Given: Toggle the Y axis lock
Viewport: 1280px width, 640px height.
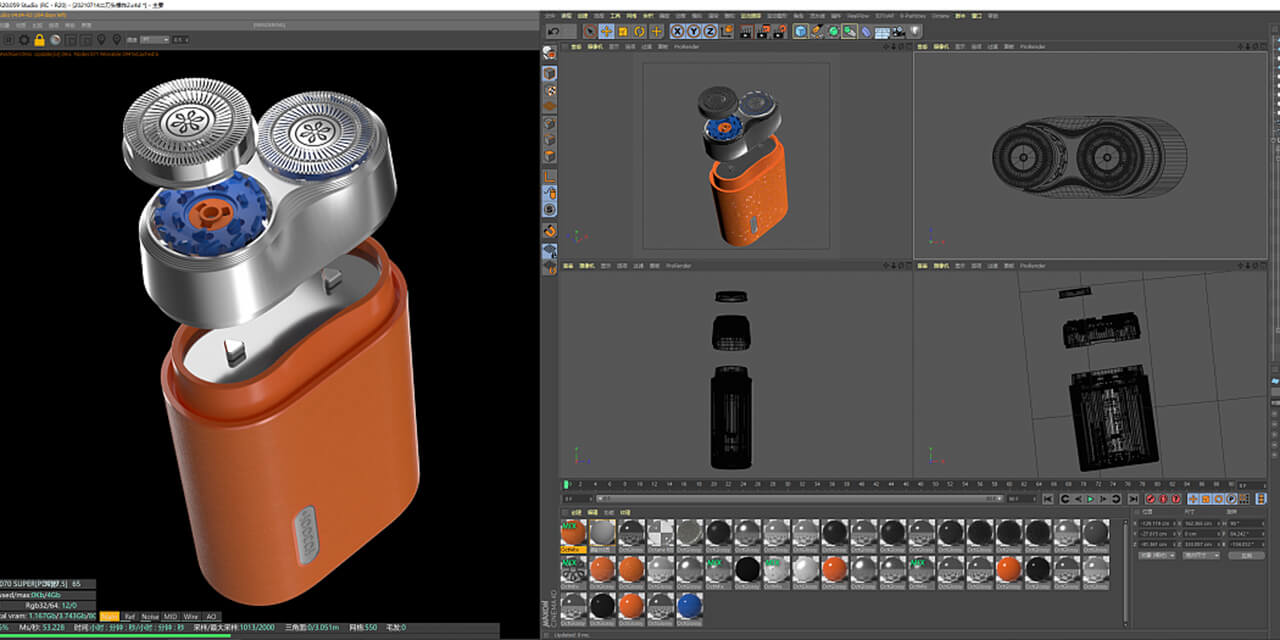Looking at the screenshot, I should tap(693, 31).
